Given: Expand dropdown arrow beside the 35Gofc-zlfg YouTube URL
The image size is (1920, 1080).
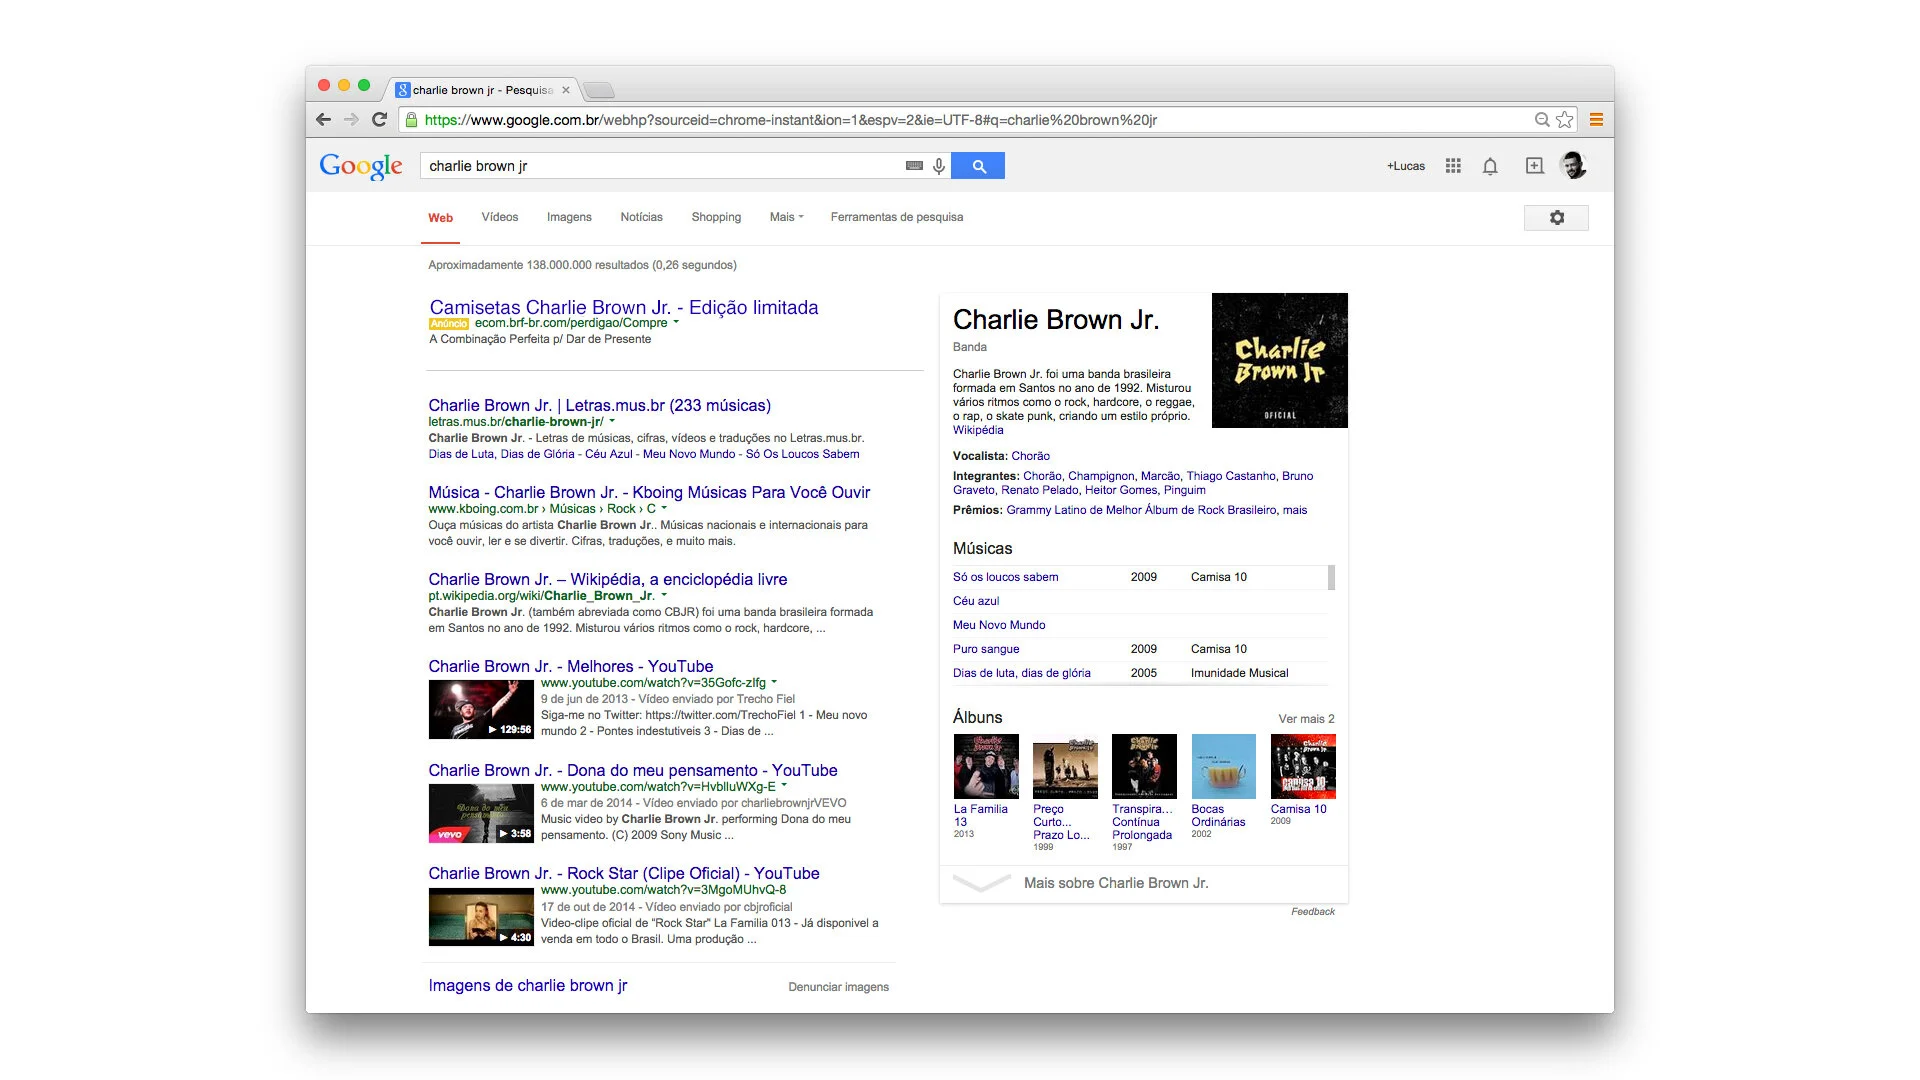Looking at the screenshot, I should point(774,682).
